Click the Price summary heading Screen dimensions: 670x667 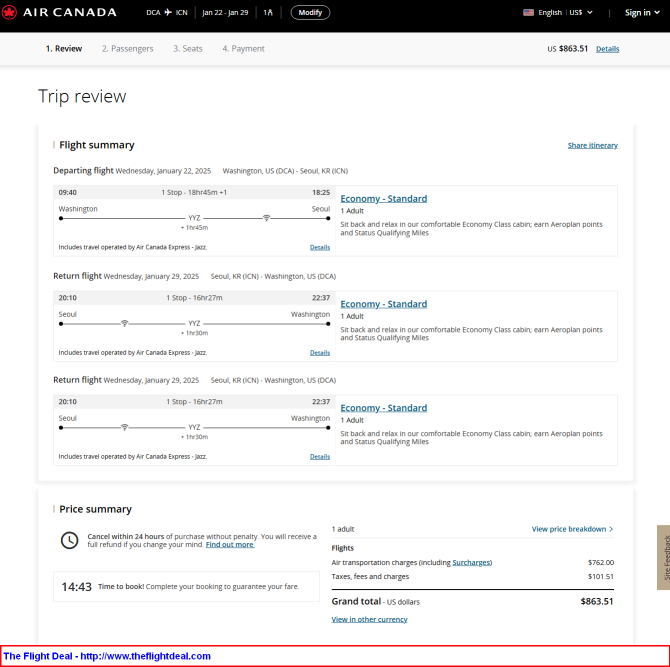point(95,509)
